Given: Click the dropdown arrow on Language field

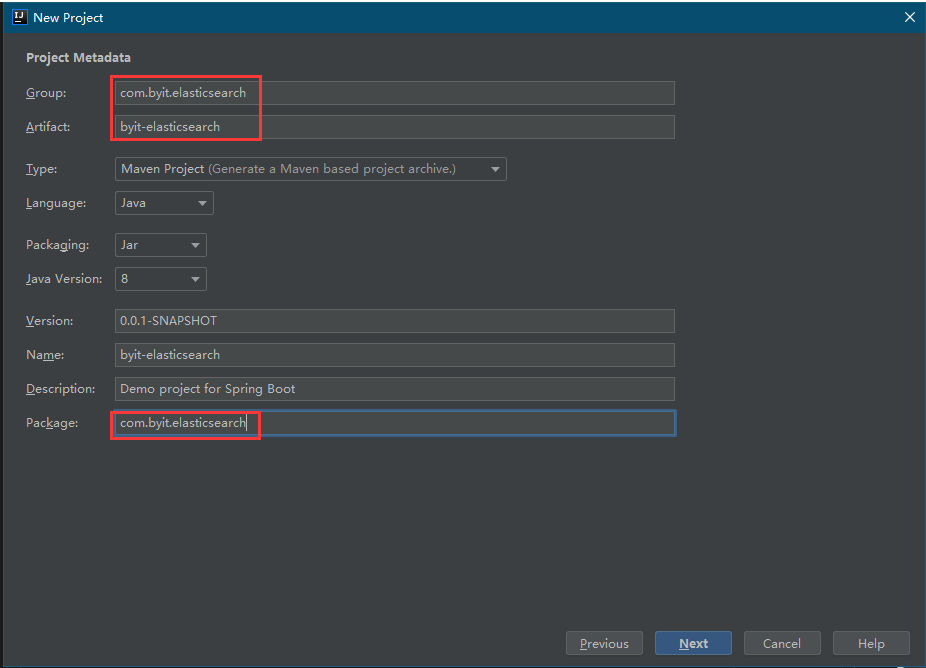Looking at the screenshot, I should (204, 203).
